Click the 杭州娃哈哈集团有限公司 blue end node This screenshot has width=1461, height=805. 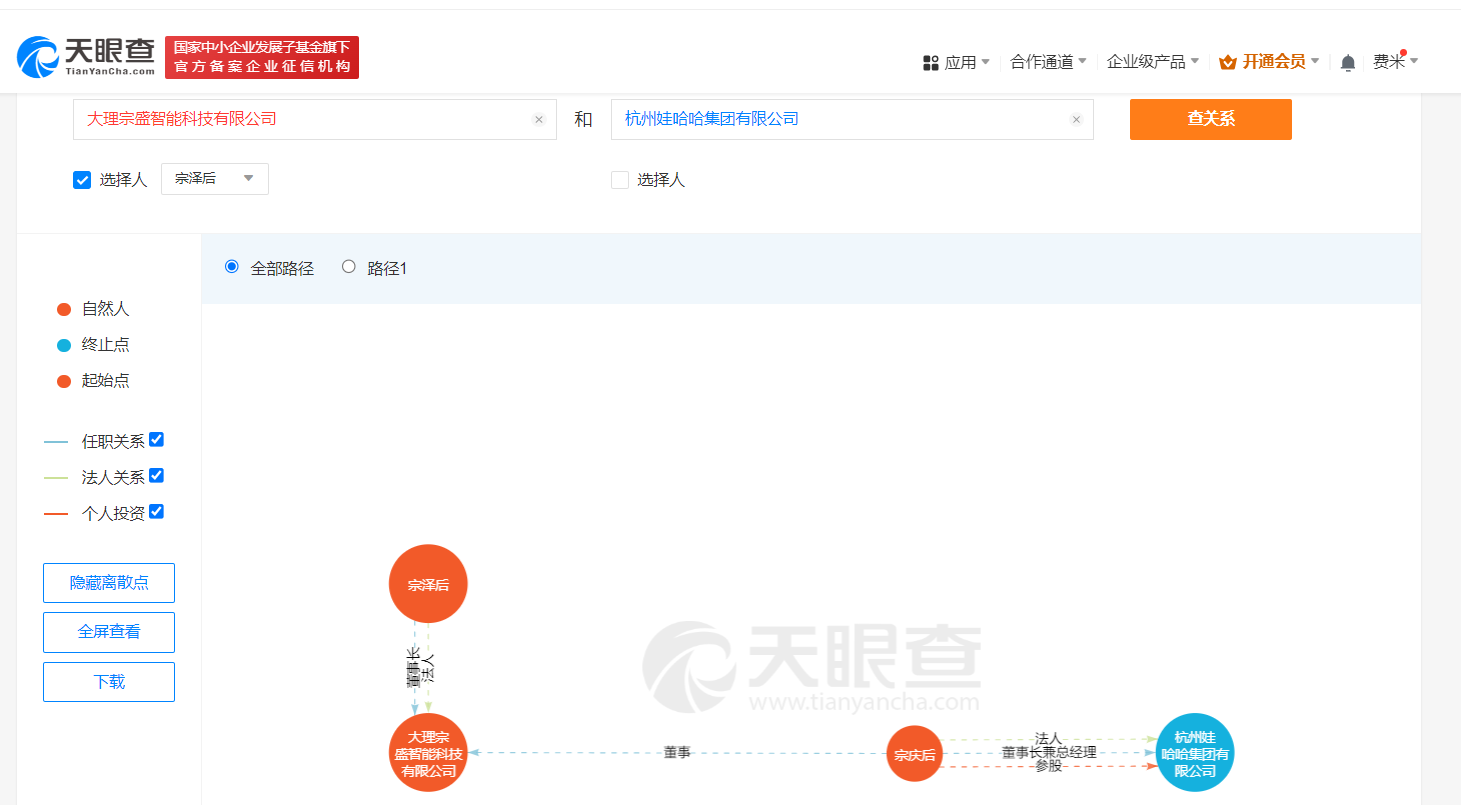pos(1194,753)
